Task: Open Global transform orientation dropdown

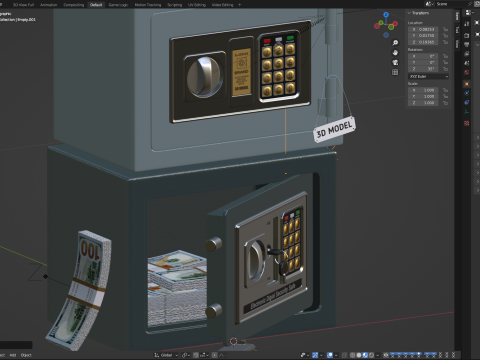Action: pos(166,355)
